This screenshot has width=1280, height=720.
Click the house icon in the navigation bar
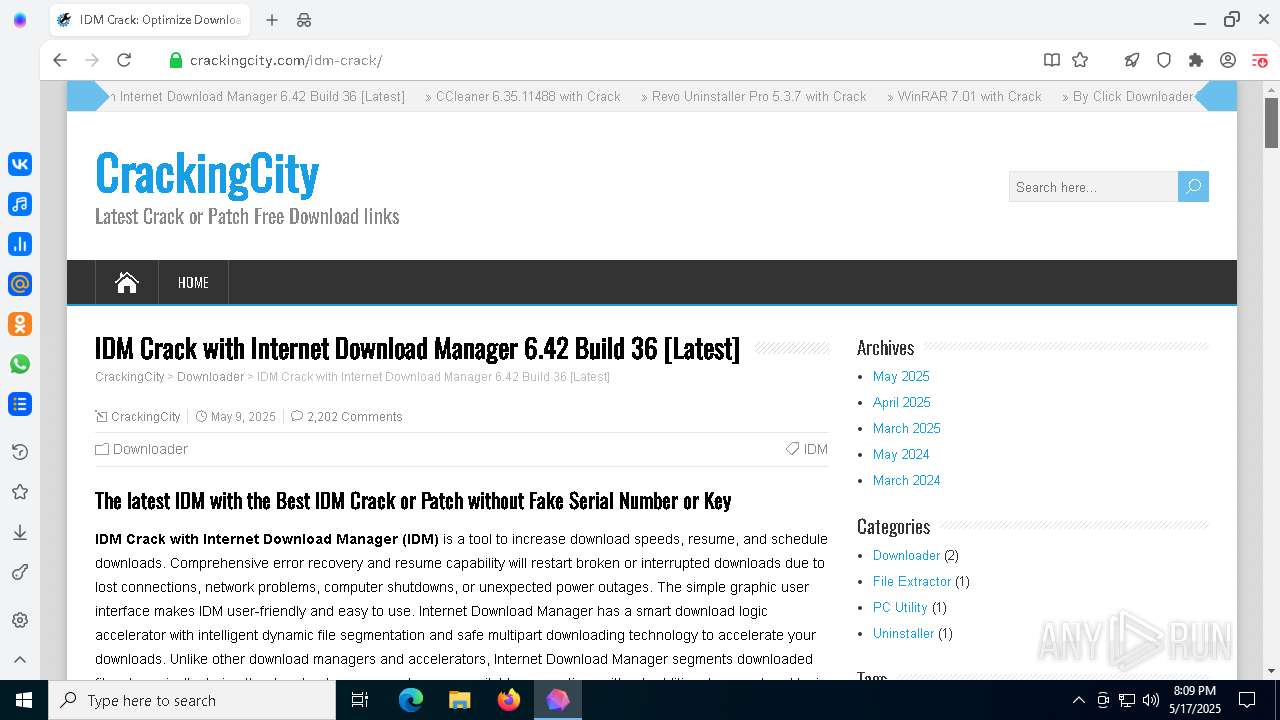[x=127, y=282]
